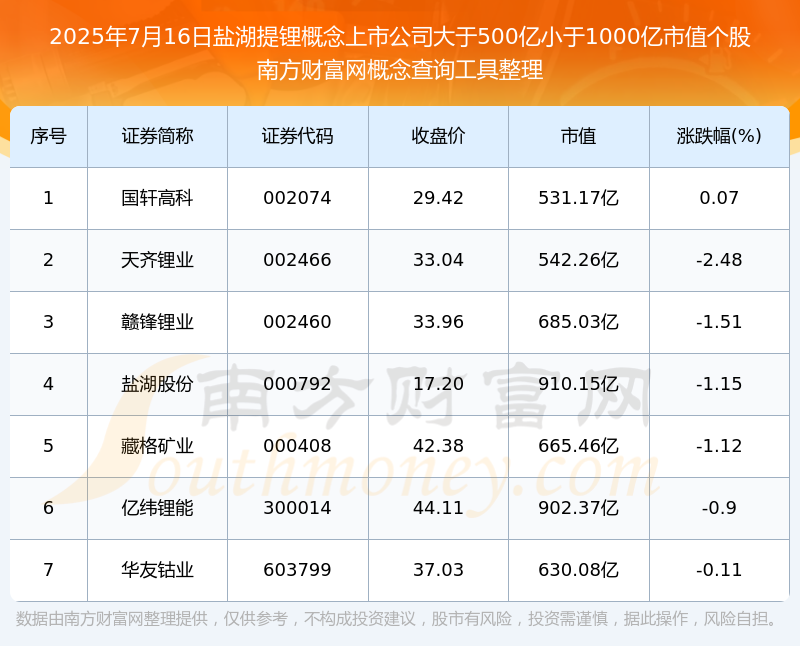
Task: Select stock name 天齐锂业
Action: point(157,260)
